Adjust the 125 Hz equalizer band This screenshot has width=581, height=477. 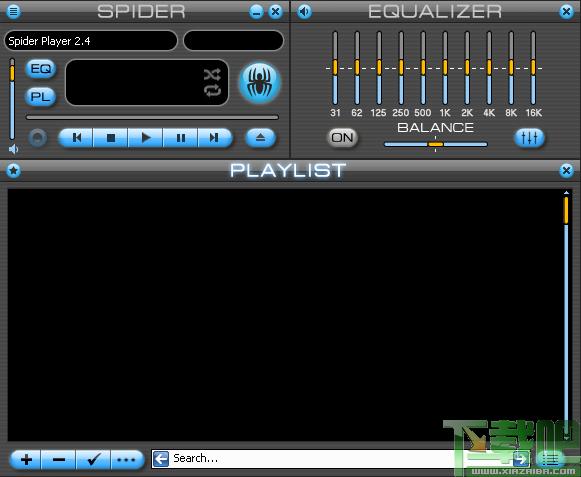[x=379, y=68]
